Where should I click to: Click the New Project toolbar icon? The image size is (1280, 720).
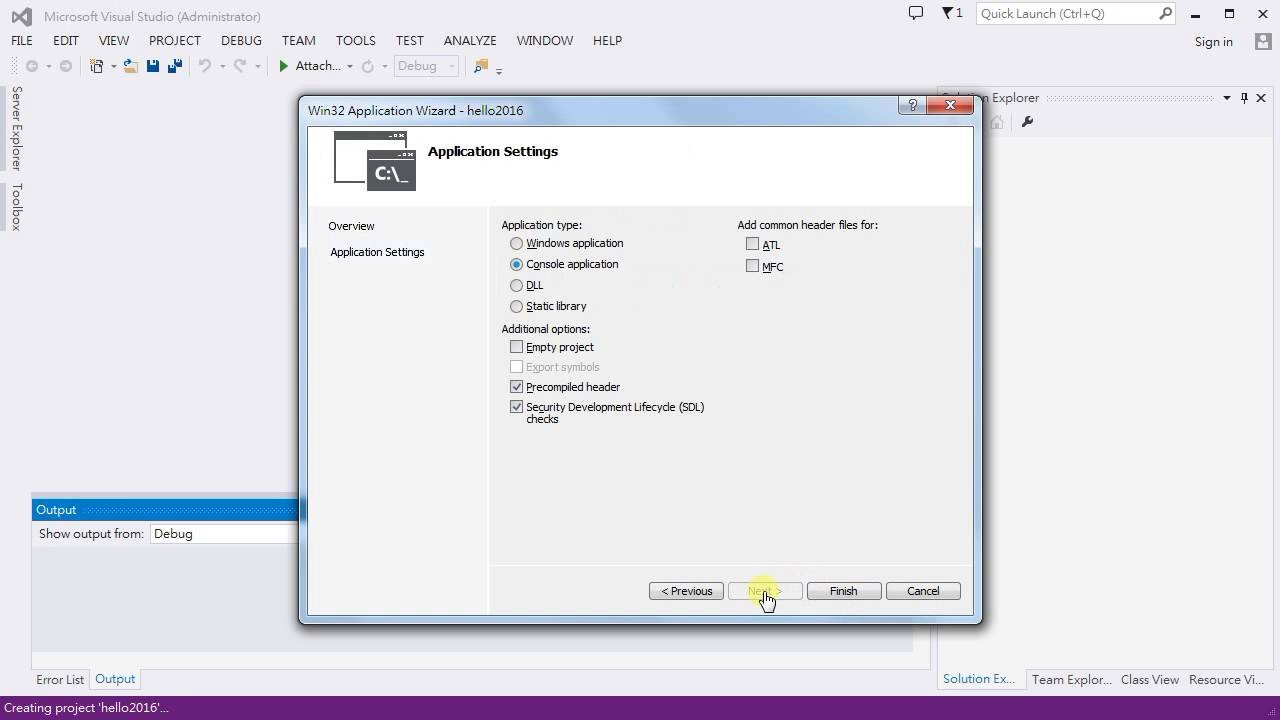97,66
